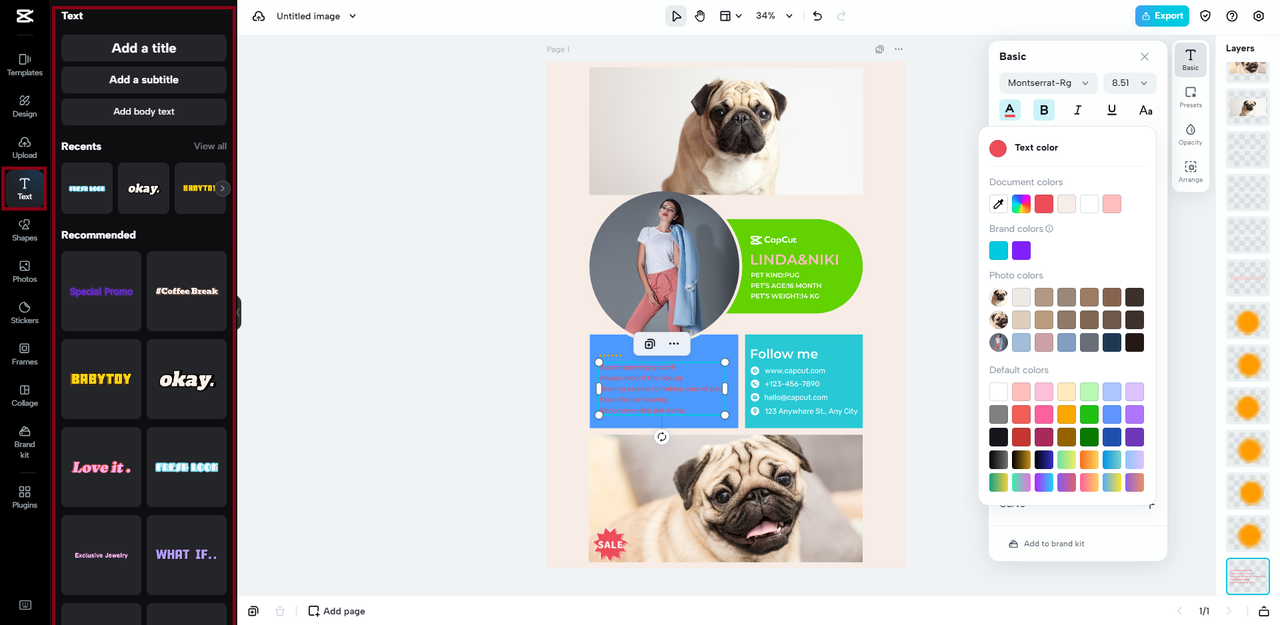Open Page 1 more options menu
The height and width of the screenshot is (625, 1280).
pos(898,49)
